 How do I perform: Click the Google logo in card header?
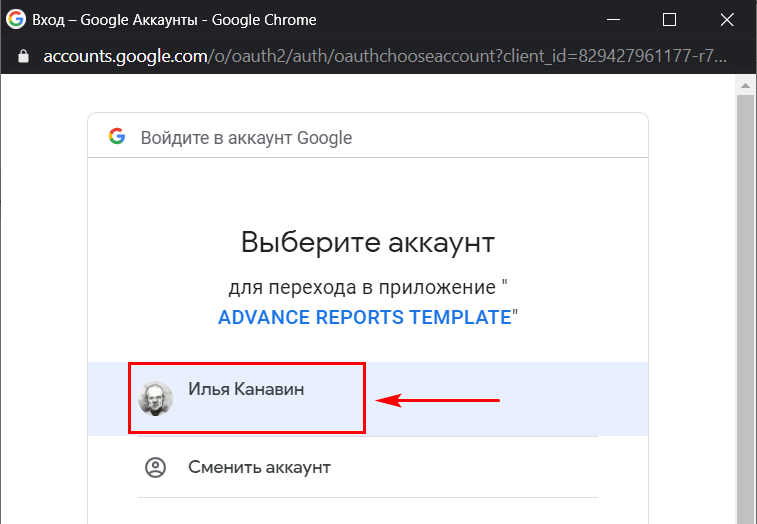tap(117, 137)
